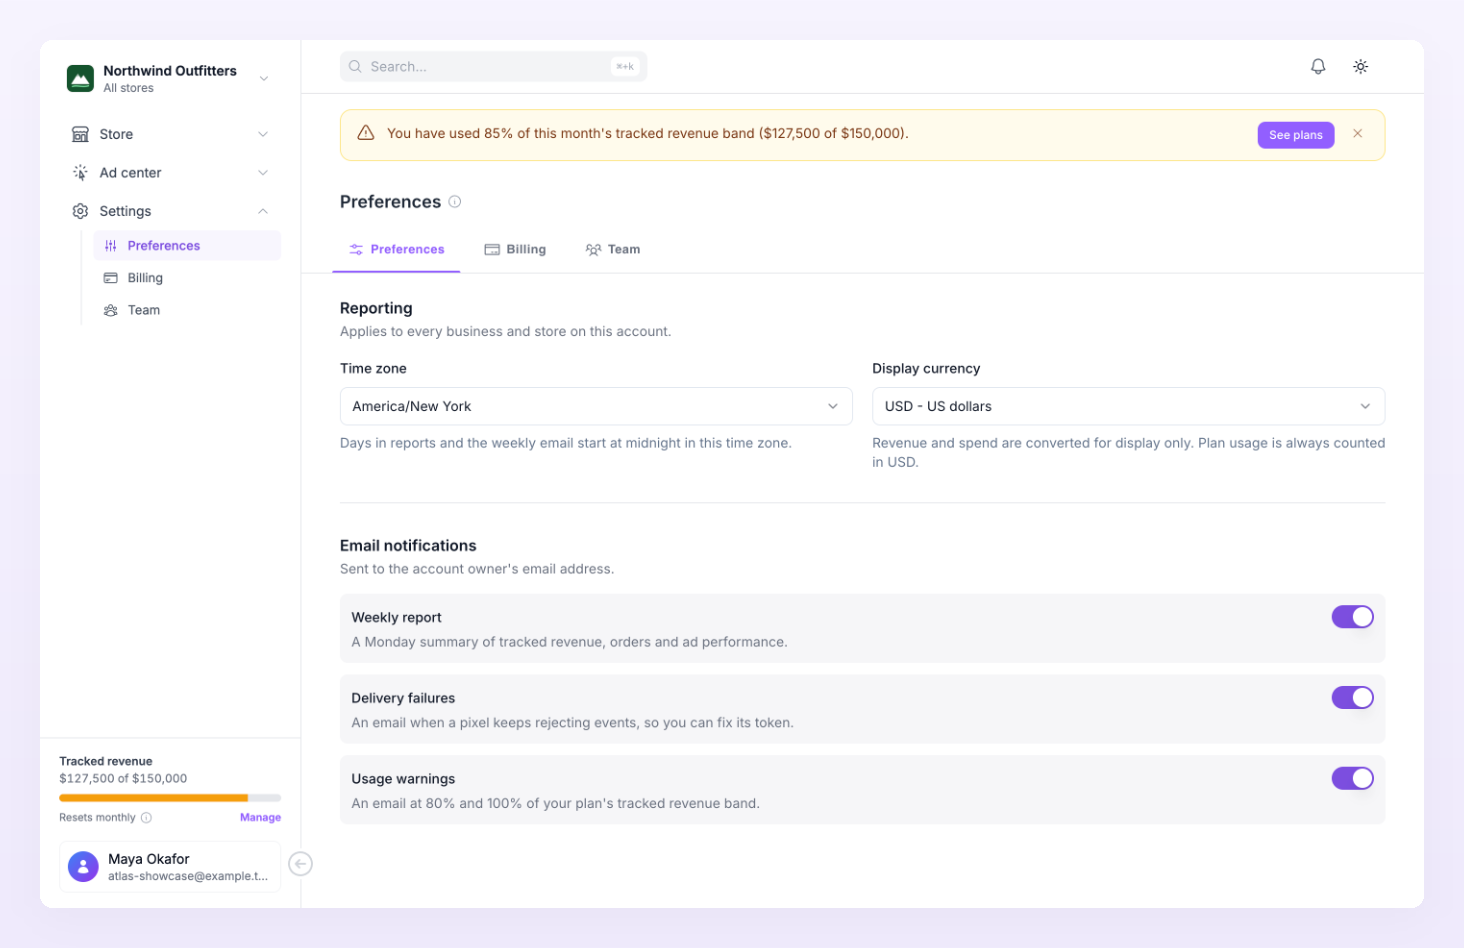Screen dimensions: 1464x948
Task: Select the Preferences tab
Action: 396,250
